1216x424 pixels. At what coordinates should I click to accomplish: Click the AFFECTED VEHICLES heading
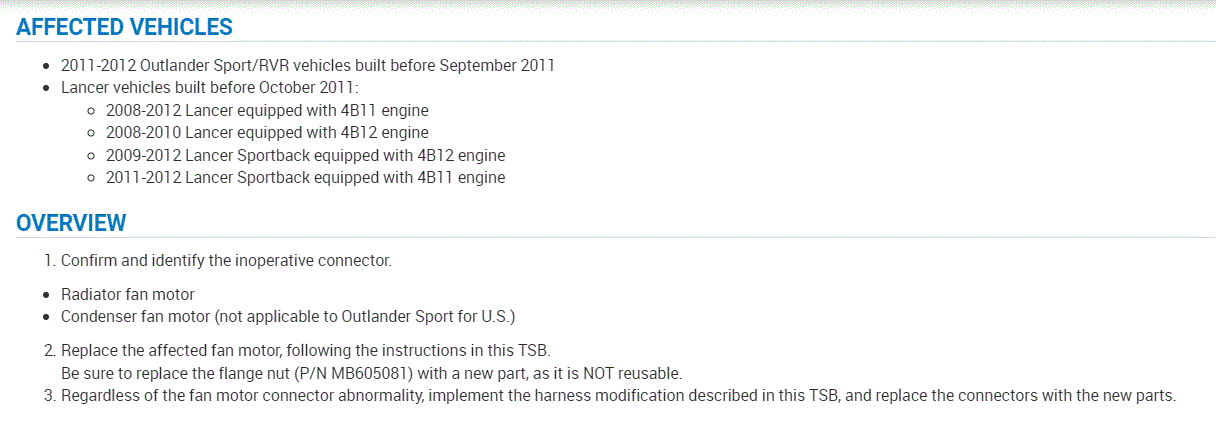coord(124,27)
